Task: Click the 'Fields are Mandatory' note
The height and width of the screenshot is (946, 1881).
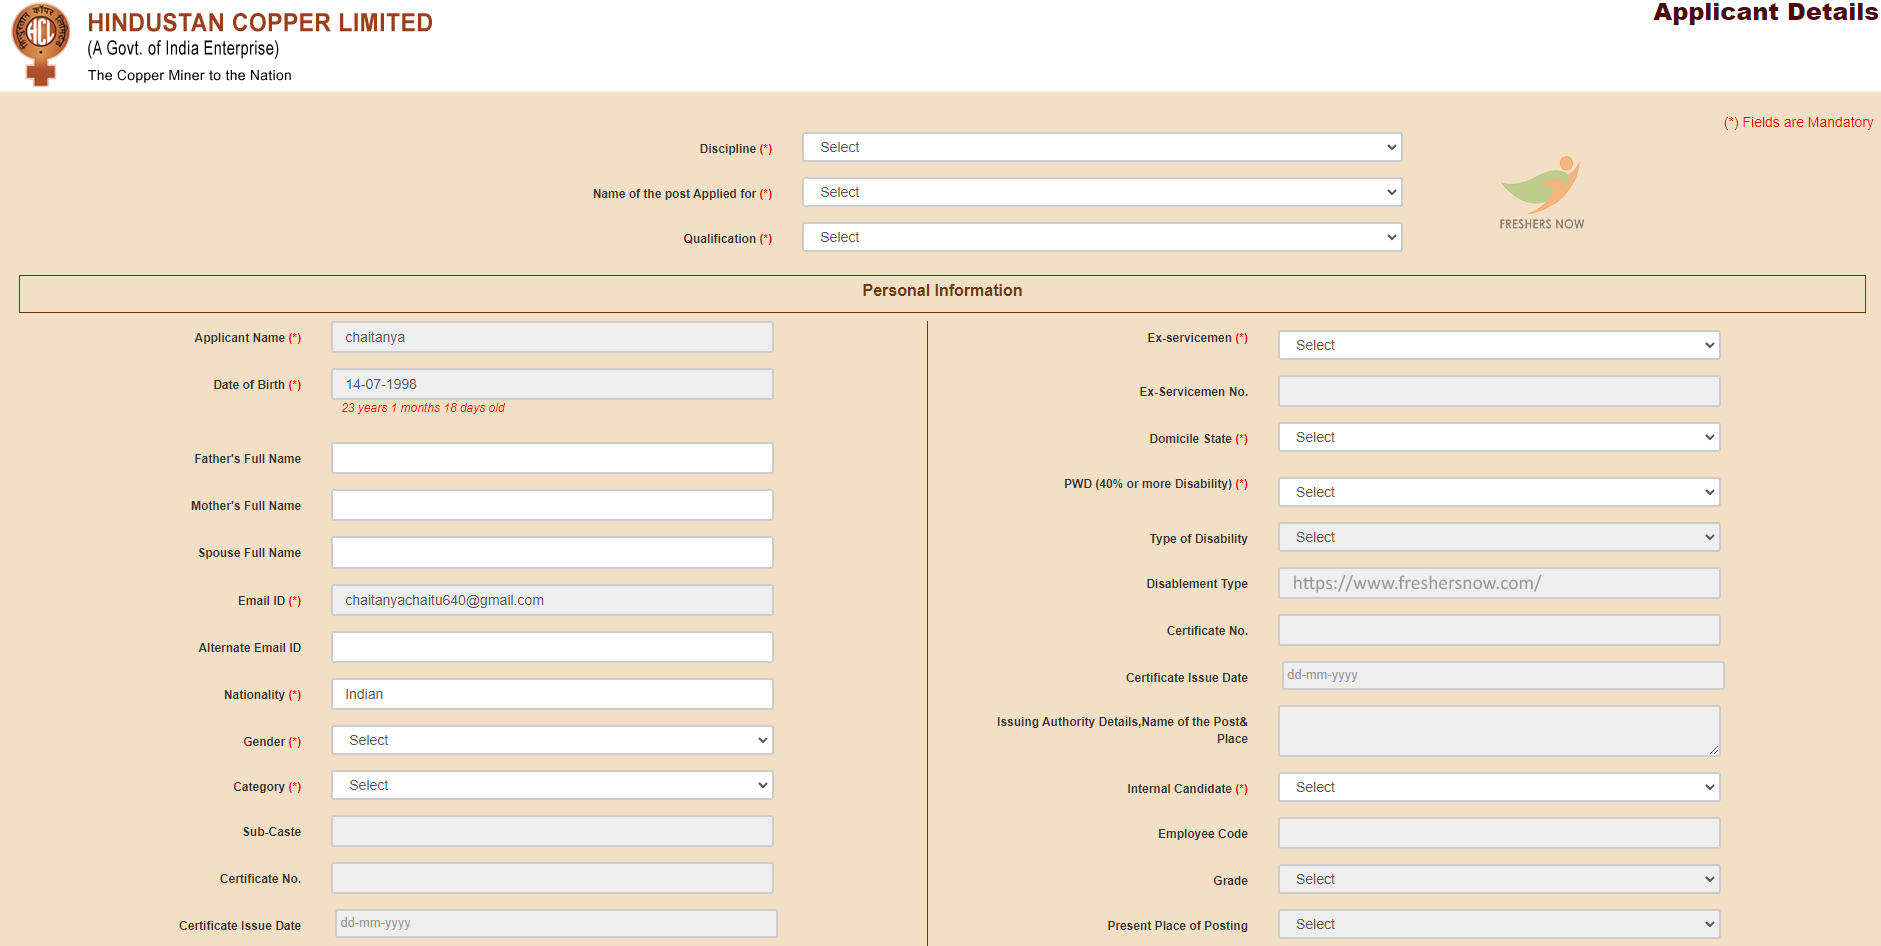Action: pos(1798,122)
